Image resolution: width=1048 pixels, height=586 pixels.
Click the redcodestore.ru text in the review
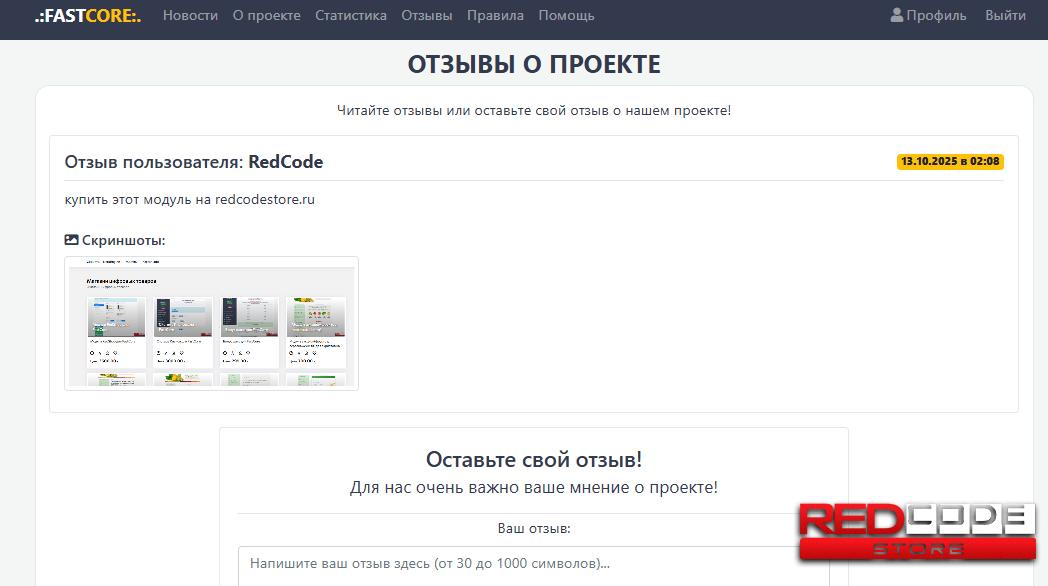click(x=266, y=199)
